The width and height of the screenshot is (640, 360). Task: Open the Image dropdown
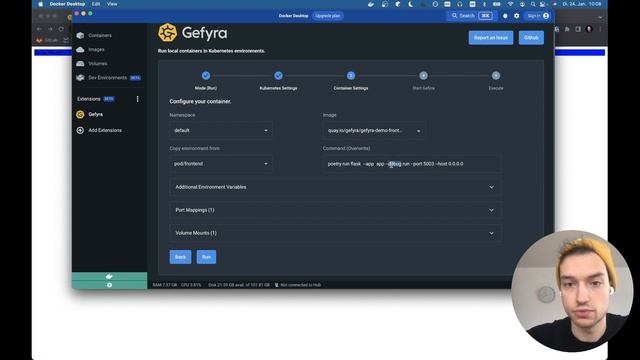[x=374, y=131]
